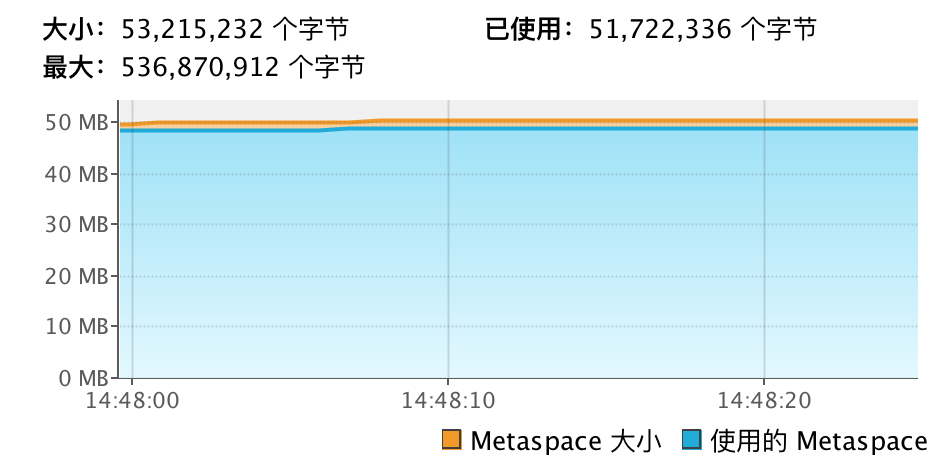The height and width of the screenshot is (470, 952).
Task: Click the 已使用 heading label
Action: point(529,30)
